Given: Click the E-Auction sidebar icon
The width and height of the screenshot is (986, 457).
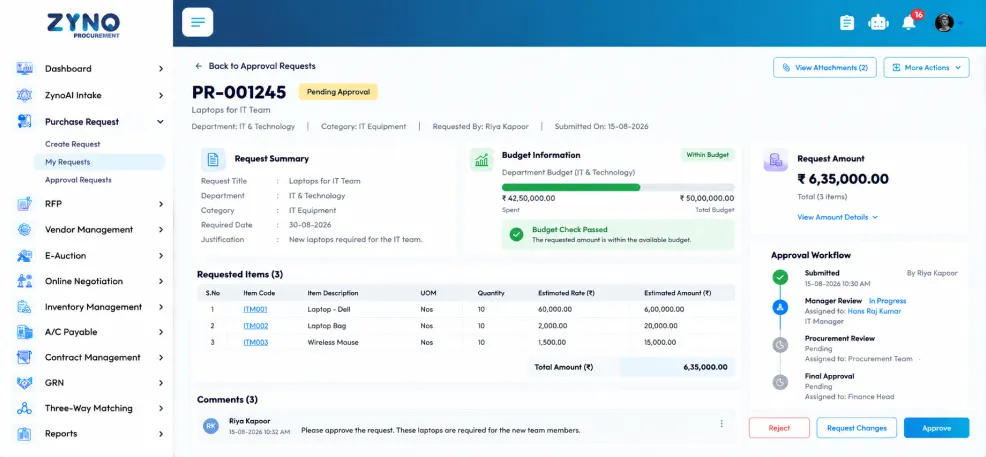Looking at the screenshot, I should coord(25,256).
